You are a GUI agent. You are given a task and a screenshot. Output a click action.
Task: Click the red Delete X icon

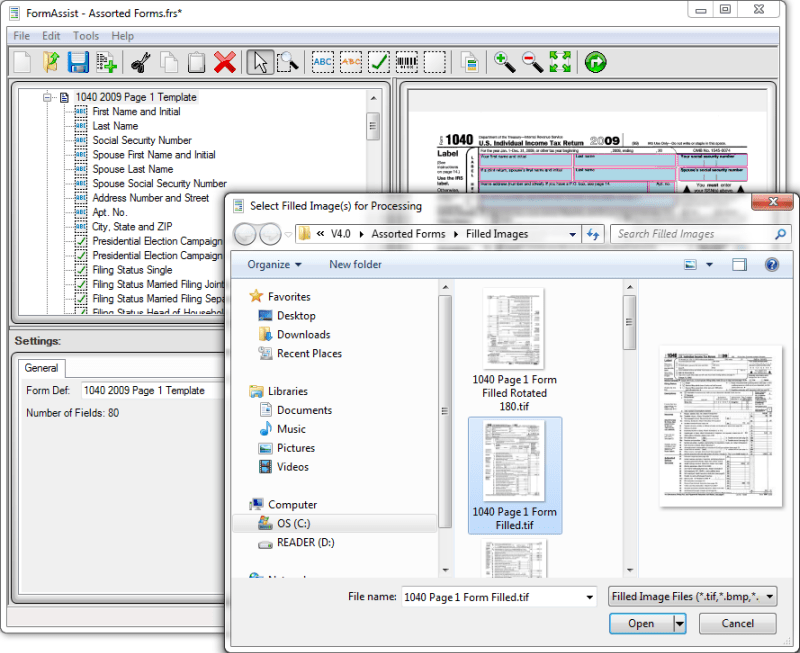[227, 62]
